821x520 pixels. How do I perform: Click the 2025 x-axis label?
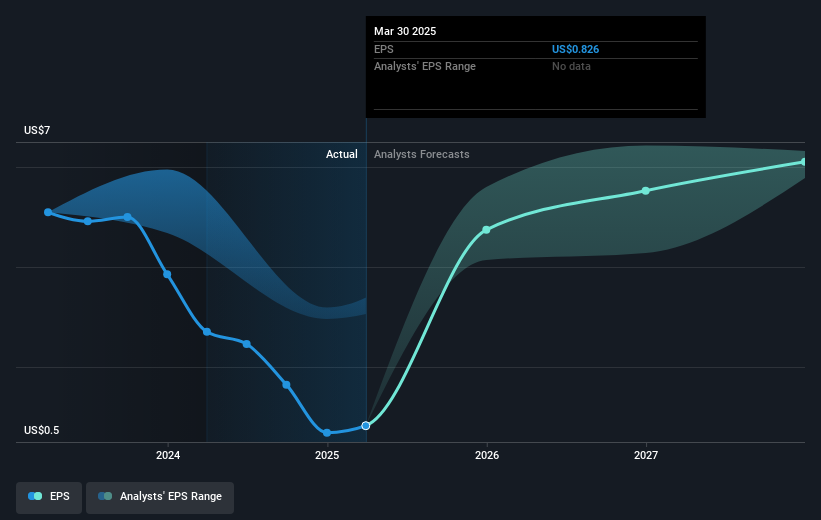pyautogui.click(x=327, y=455)
